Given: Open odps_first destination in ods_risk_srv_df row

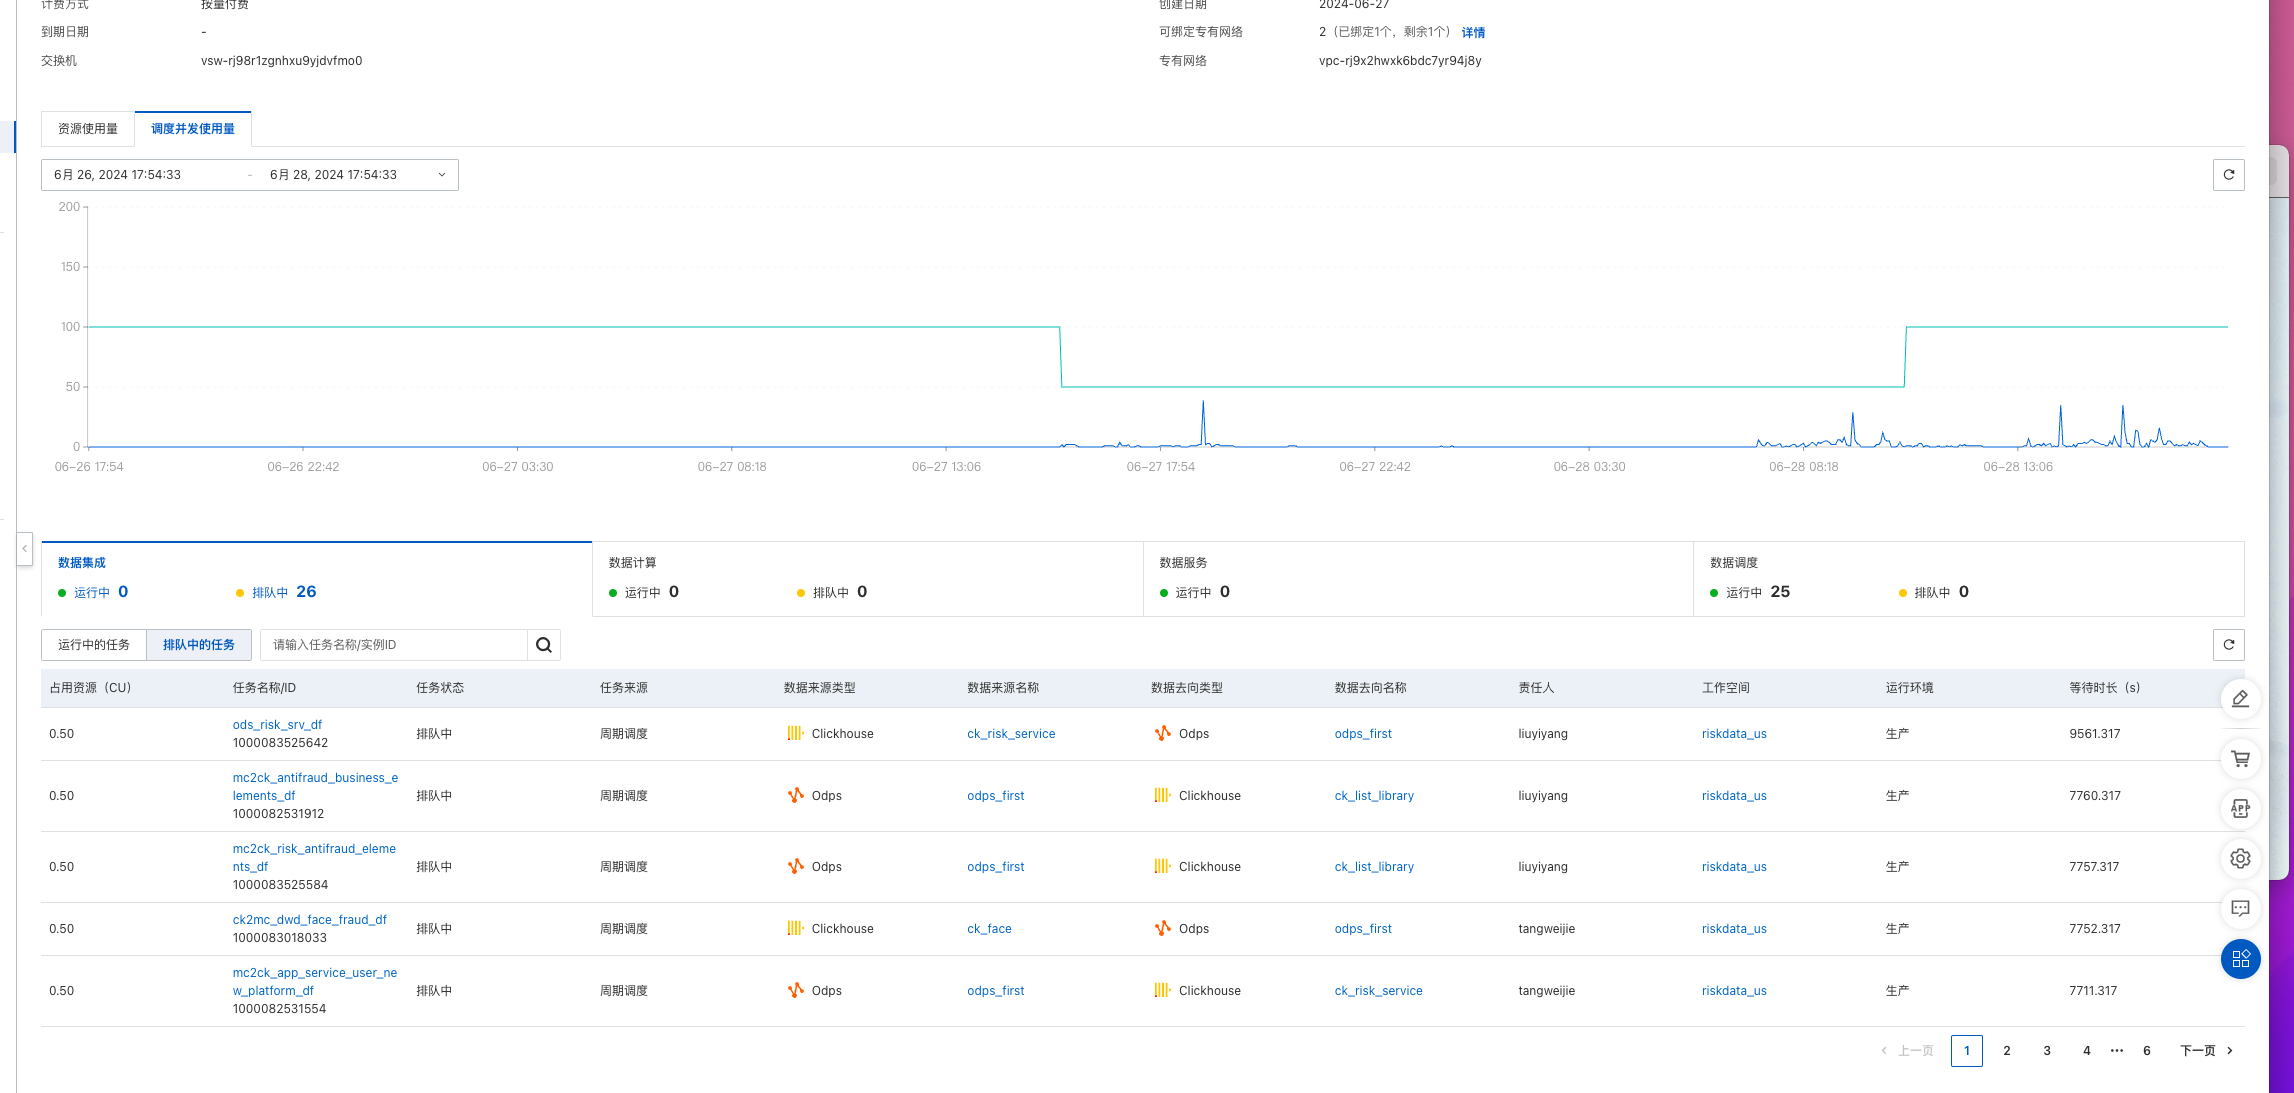Looking at the screenshot, I should point(1363,734).
